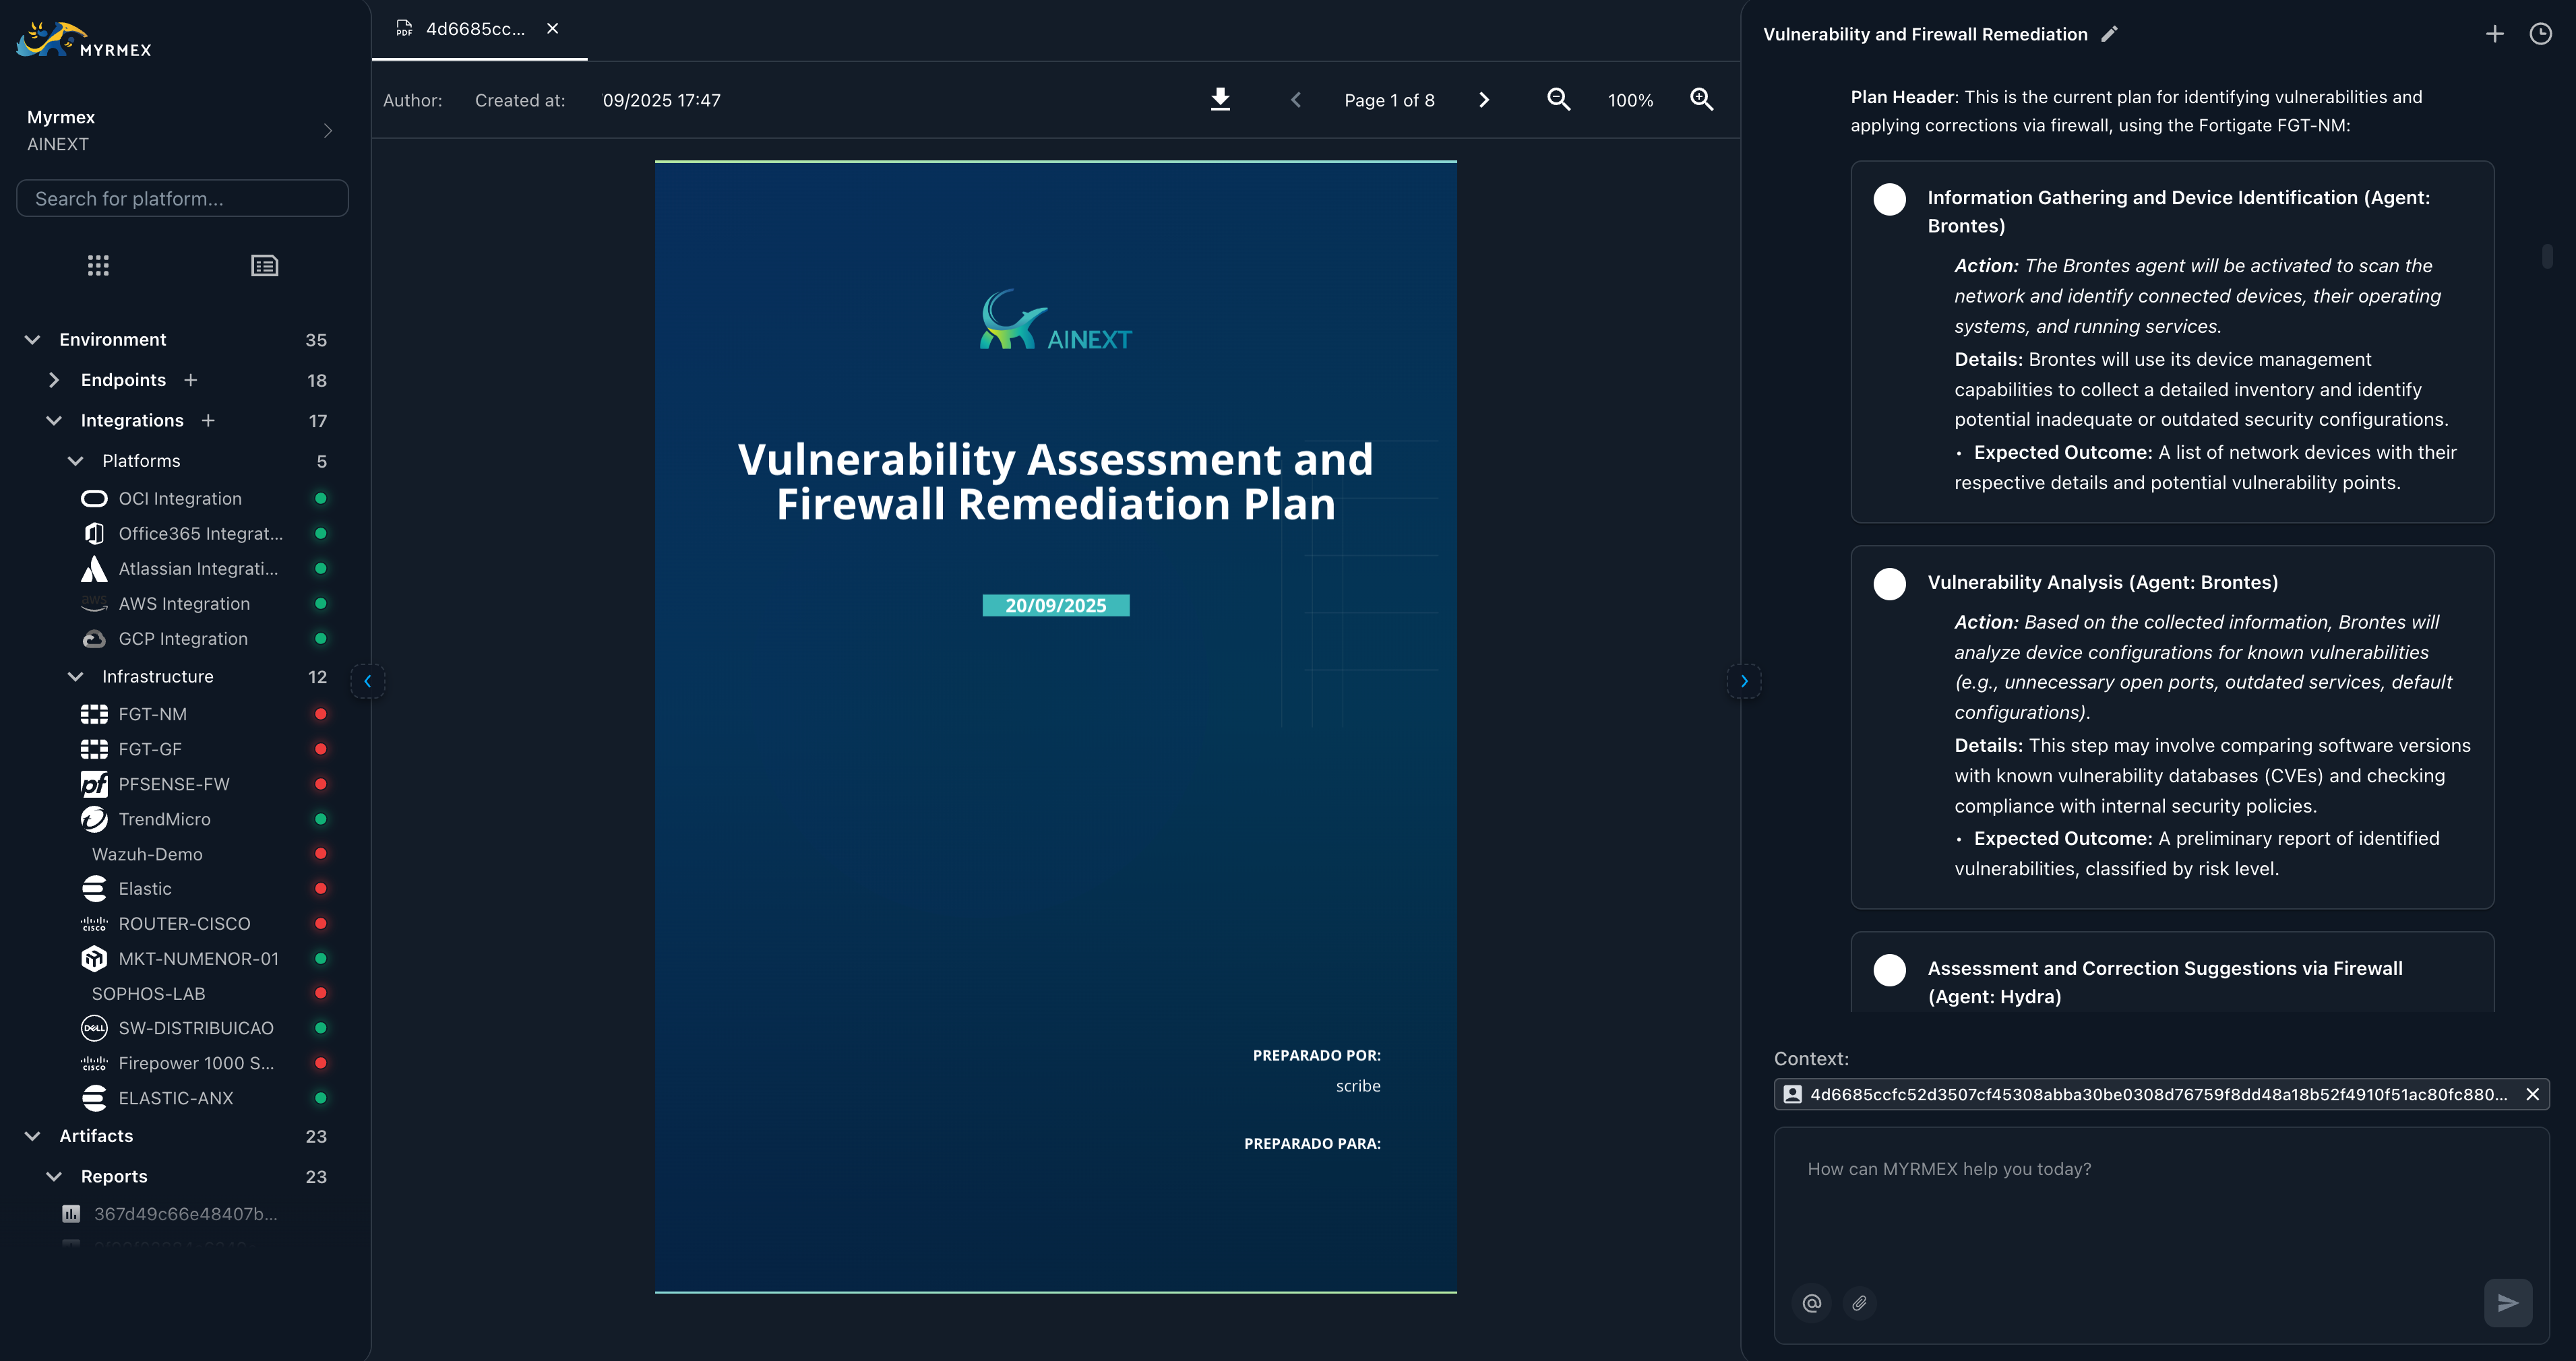
Task: Select Vulnerability Analysis step radio circle
Action: [1889, 584]
